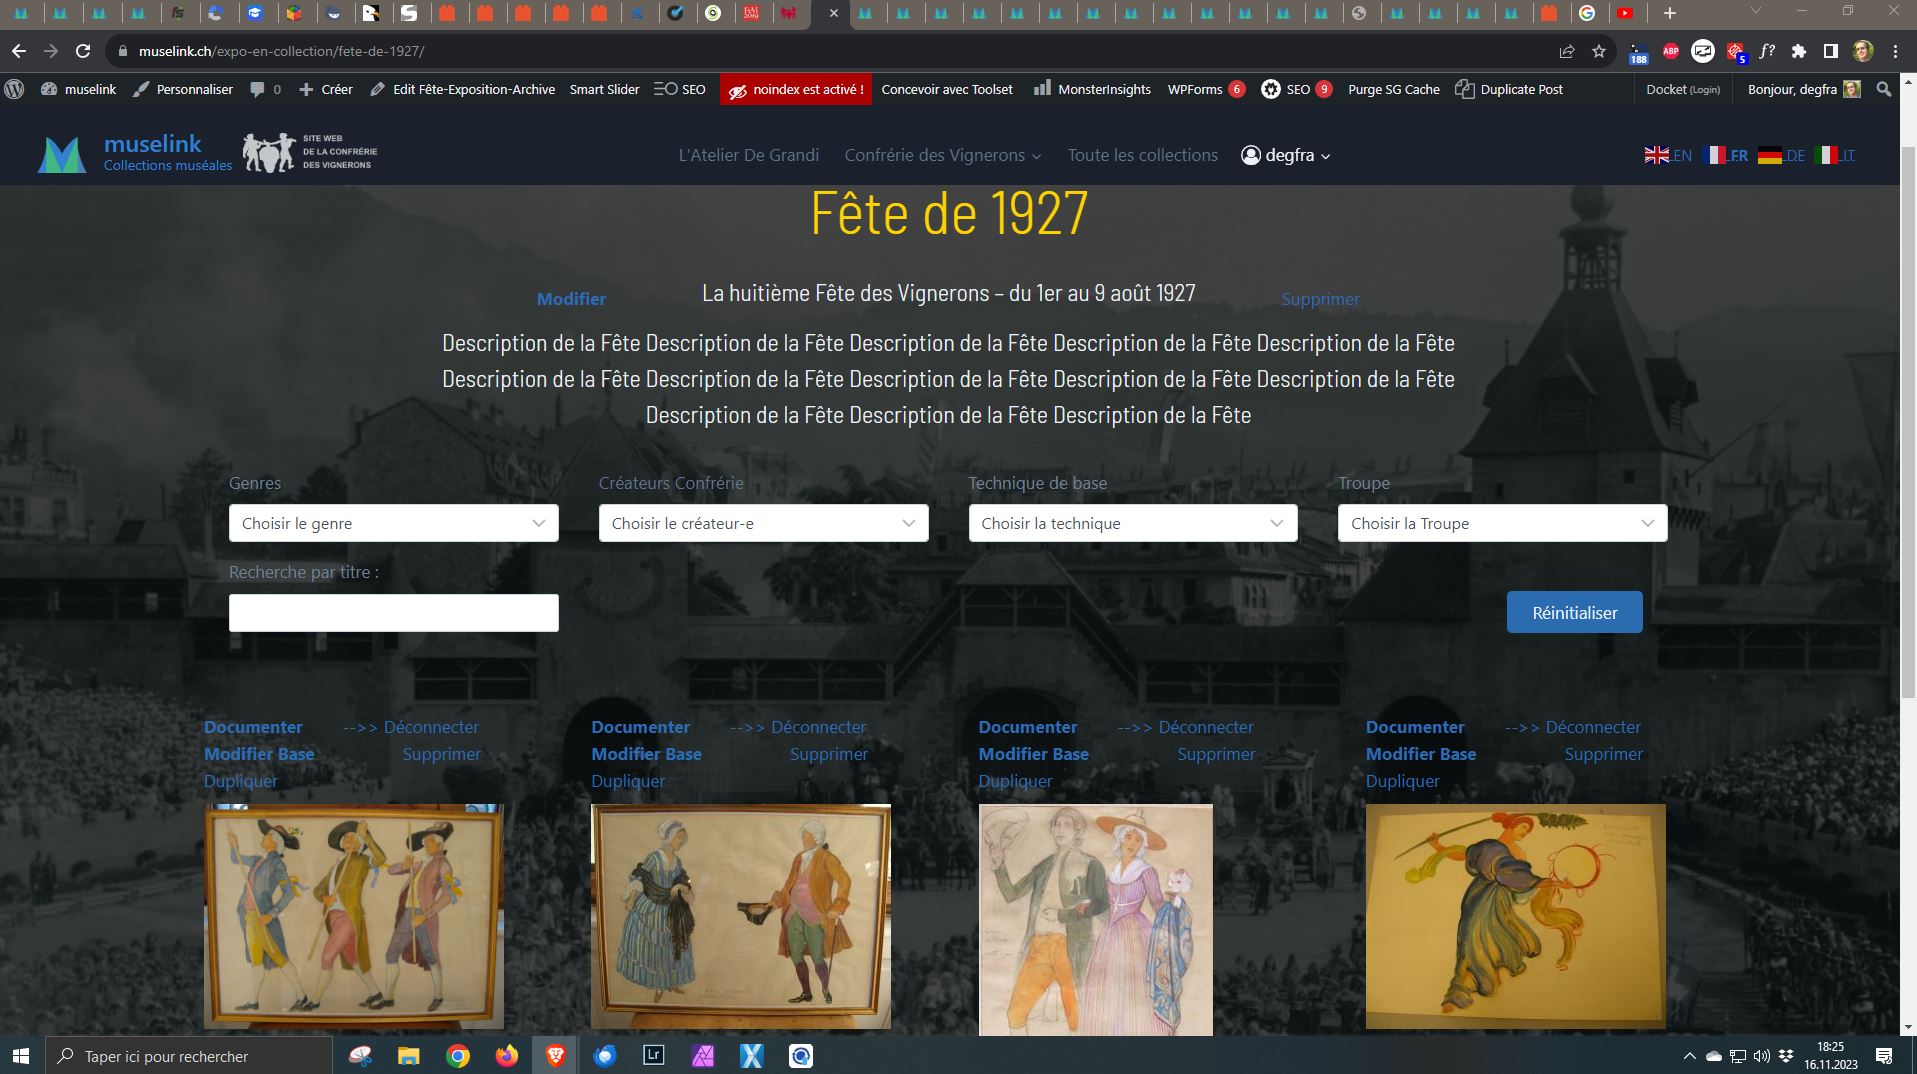This screenshot has height=1074, width=1917.
Task: Open the fonts 'f?' extension
Action: (x=1767, y=51)
